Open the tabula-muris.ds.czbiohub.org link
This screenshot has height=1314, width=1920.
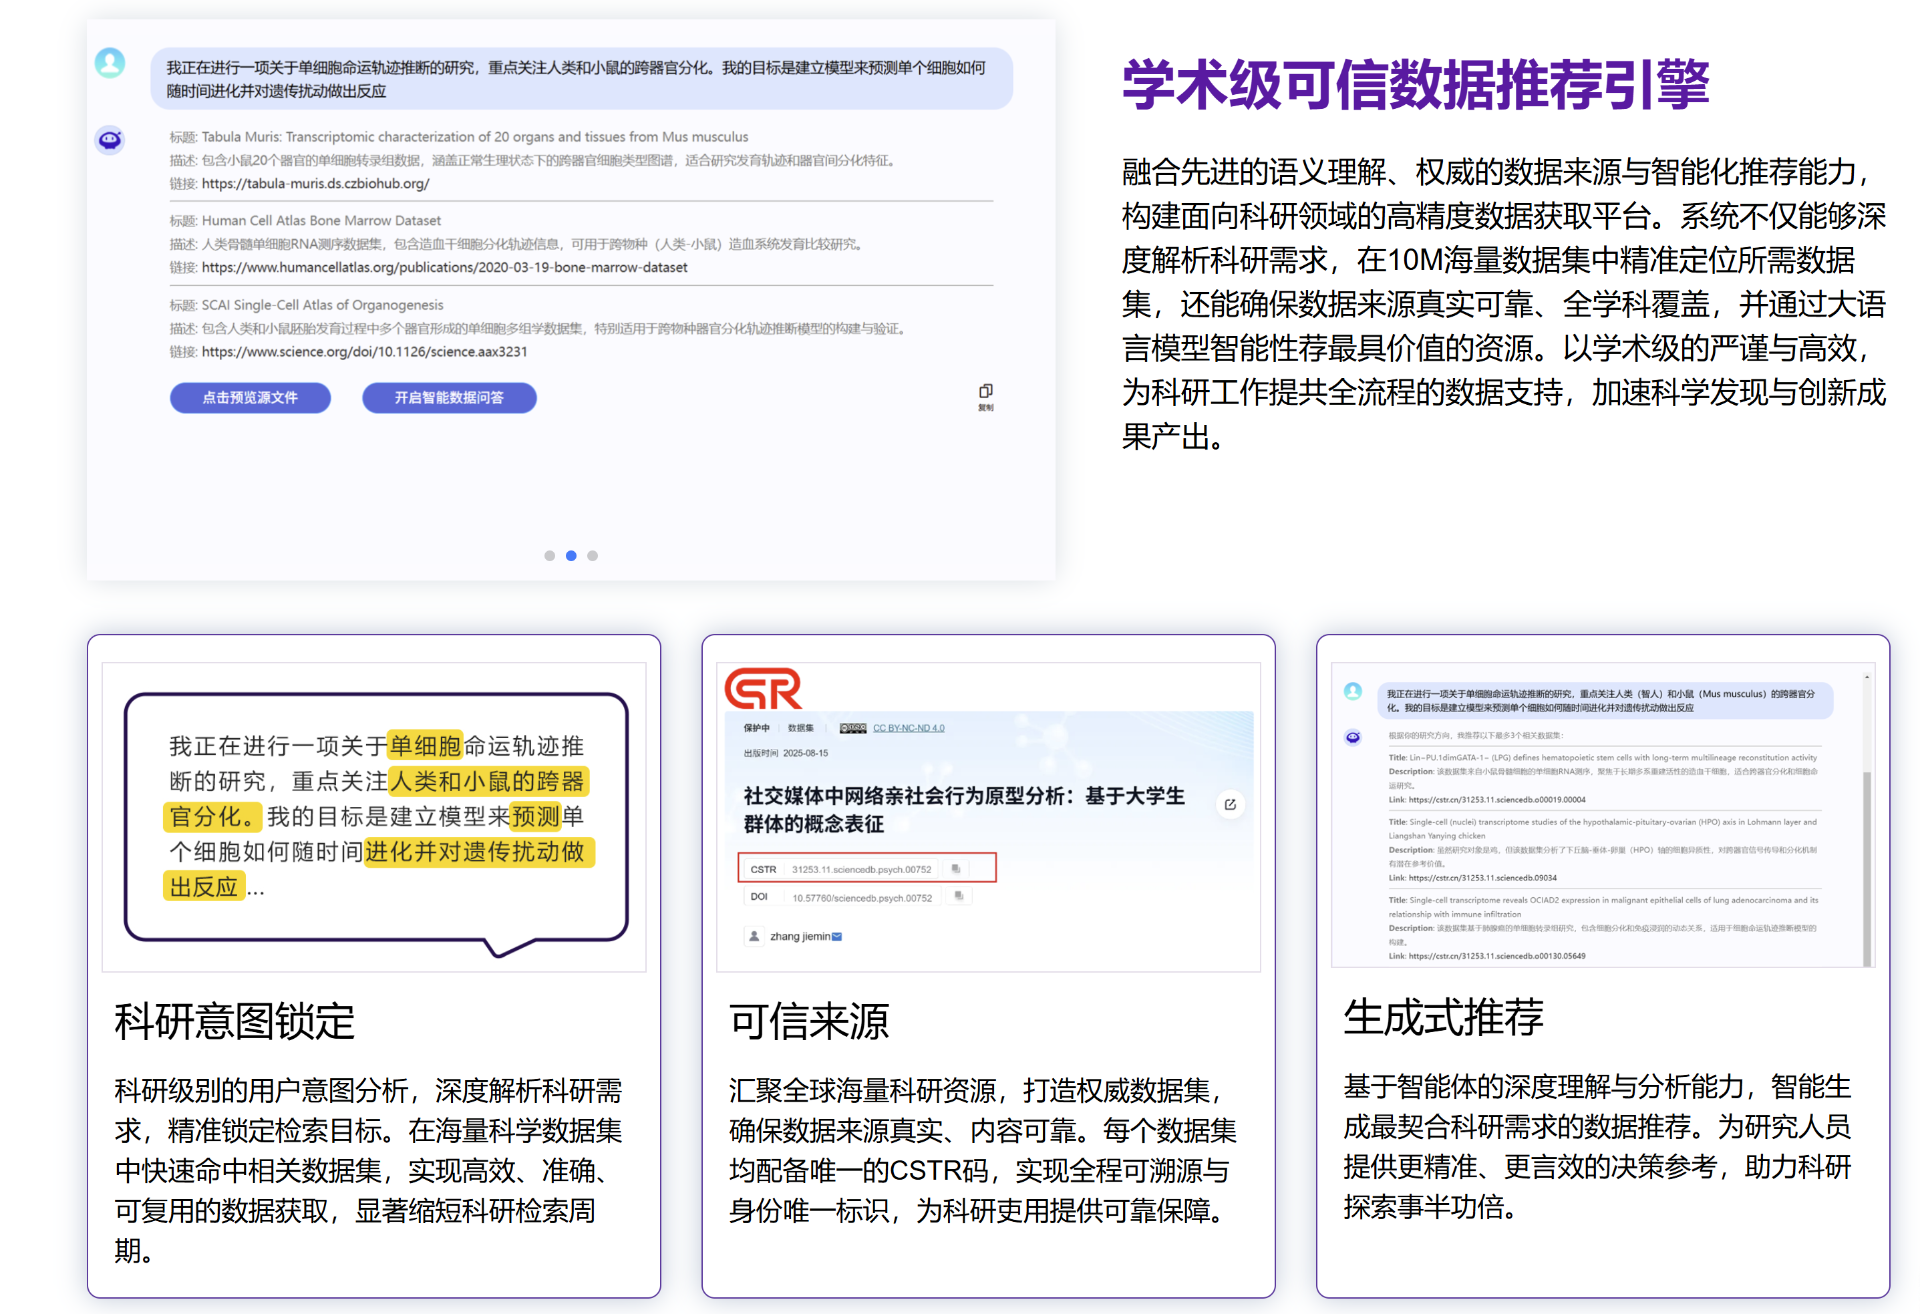pos(315,184)
